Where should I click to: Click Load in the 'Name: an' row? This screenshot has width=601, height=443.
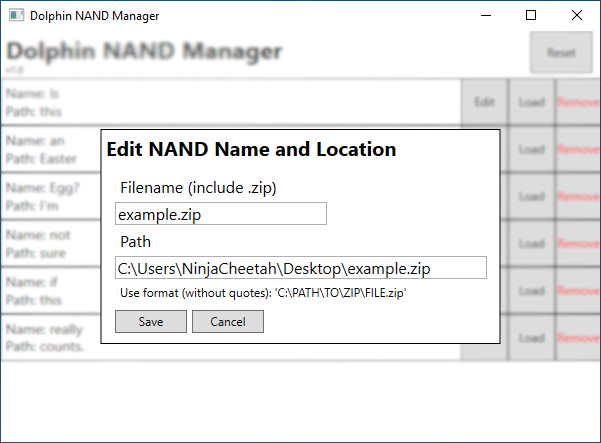532,149
